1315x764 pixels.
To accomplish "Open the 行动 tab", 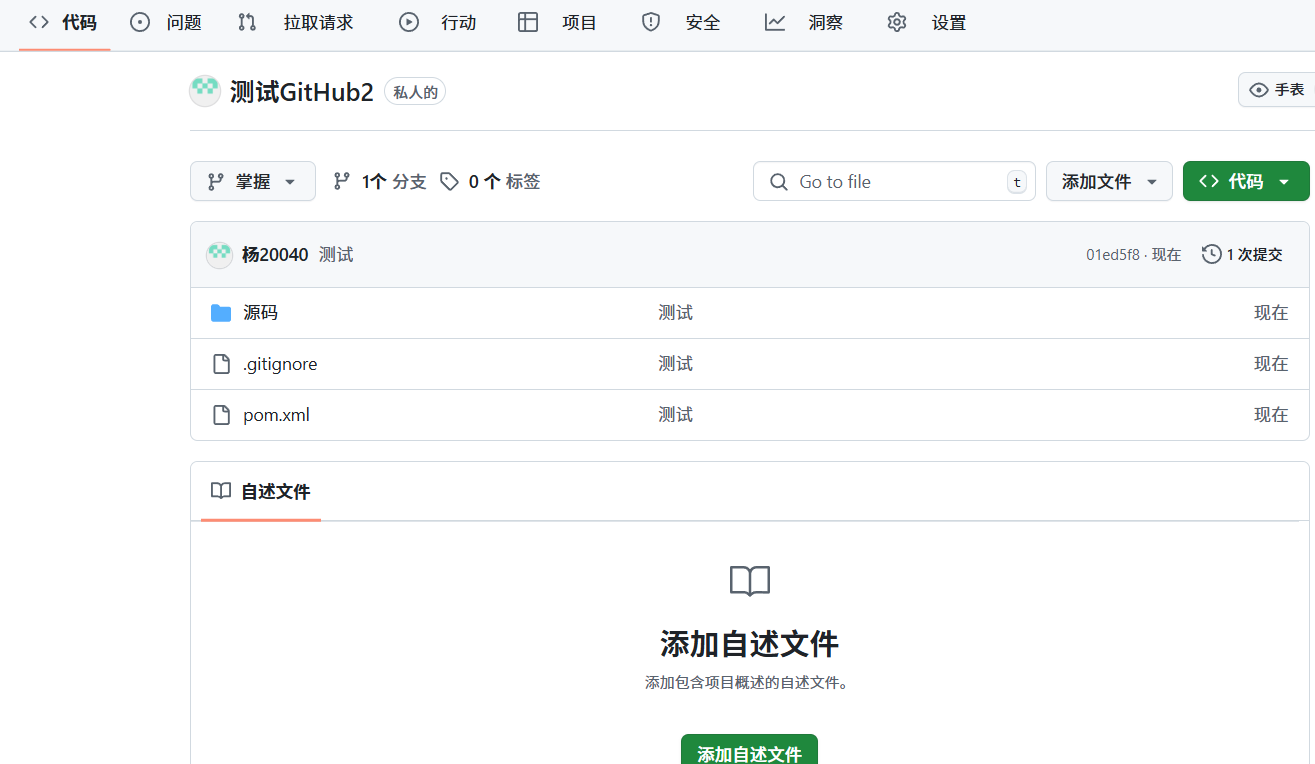I will pos(438,22).
